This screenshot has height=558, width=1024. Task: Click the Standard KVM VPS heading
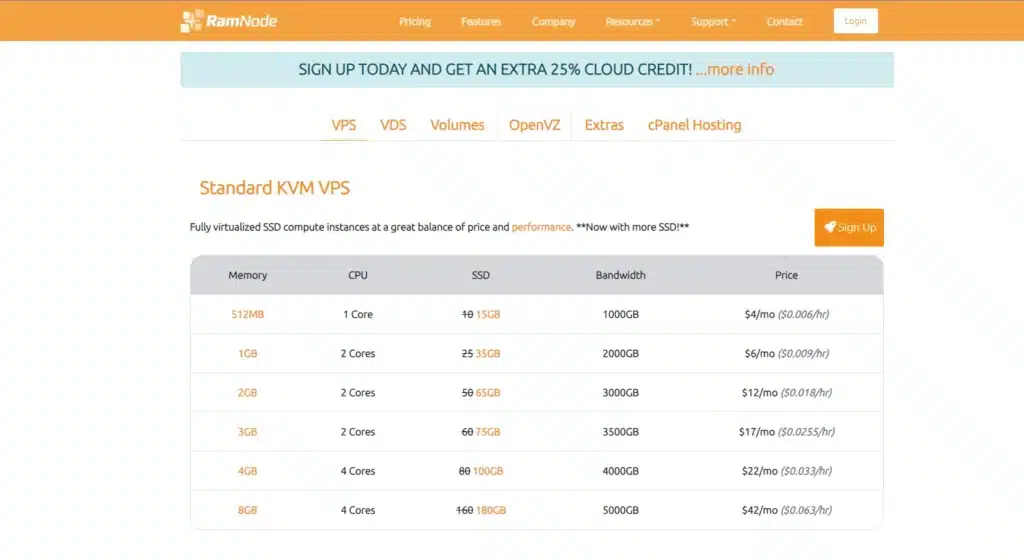(x=274, y=188)
